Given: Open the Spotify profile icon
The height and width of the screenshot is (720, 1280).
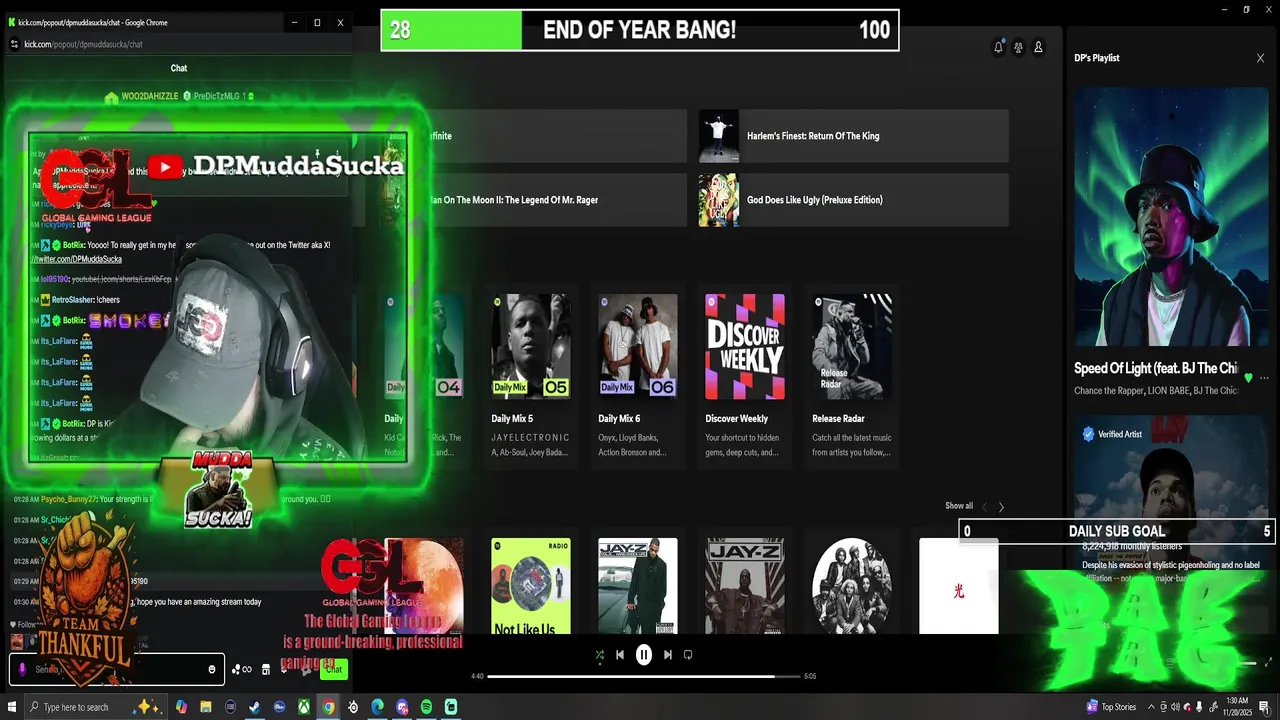Looking at the screenshot, I should (1038, 47).
